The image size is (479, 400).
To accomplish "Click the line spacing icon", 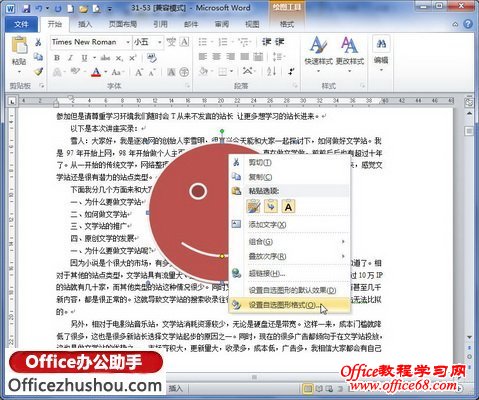I will 277,57.
